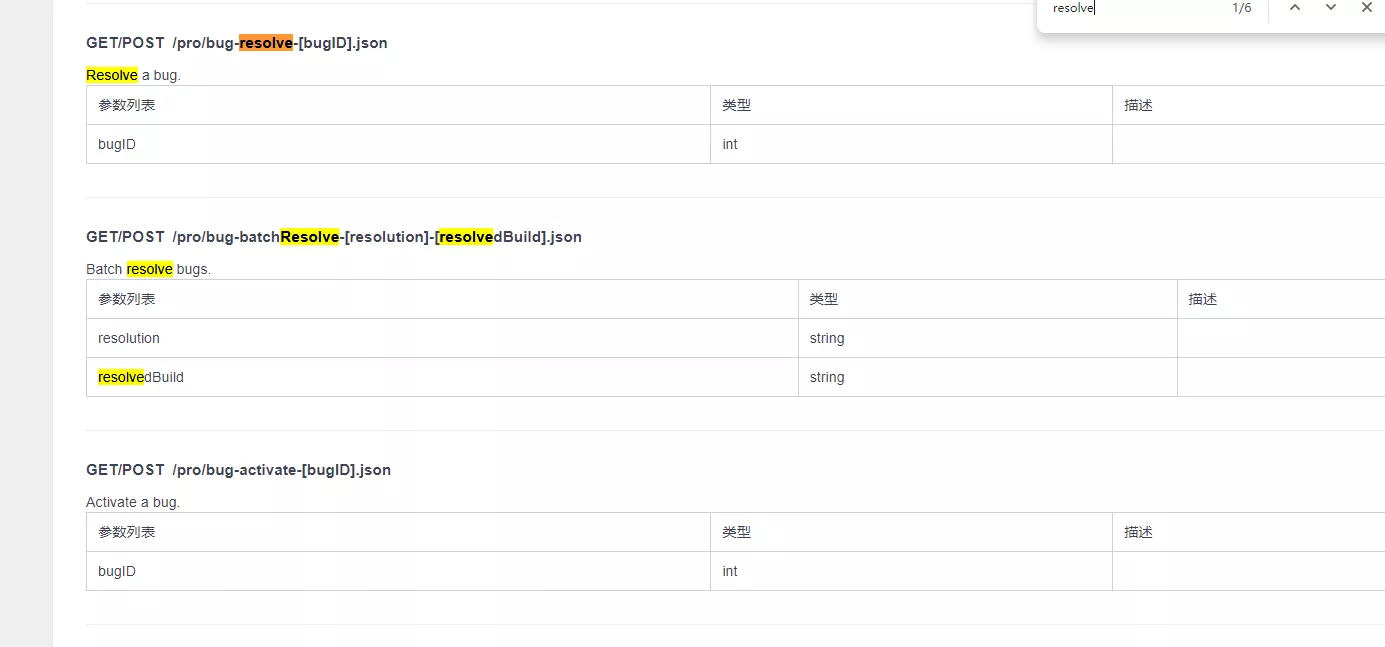Go to previous find match arrow

[1295, 8]
